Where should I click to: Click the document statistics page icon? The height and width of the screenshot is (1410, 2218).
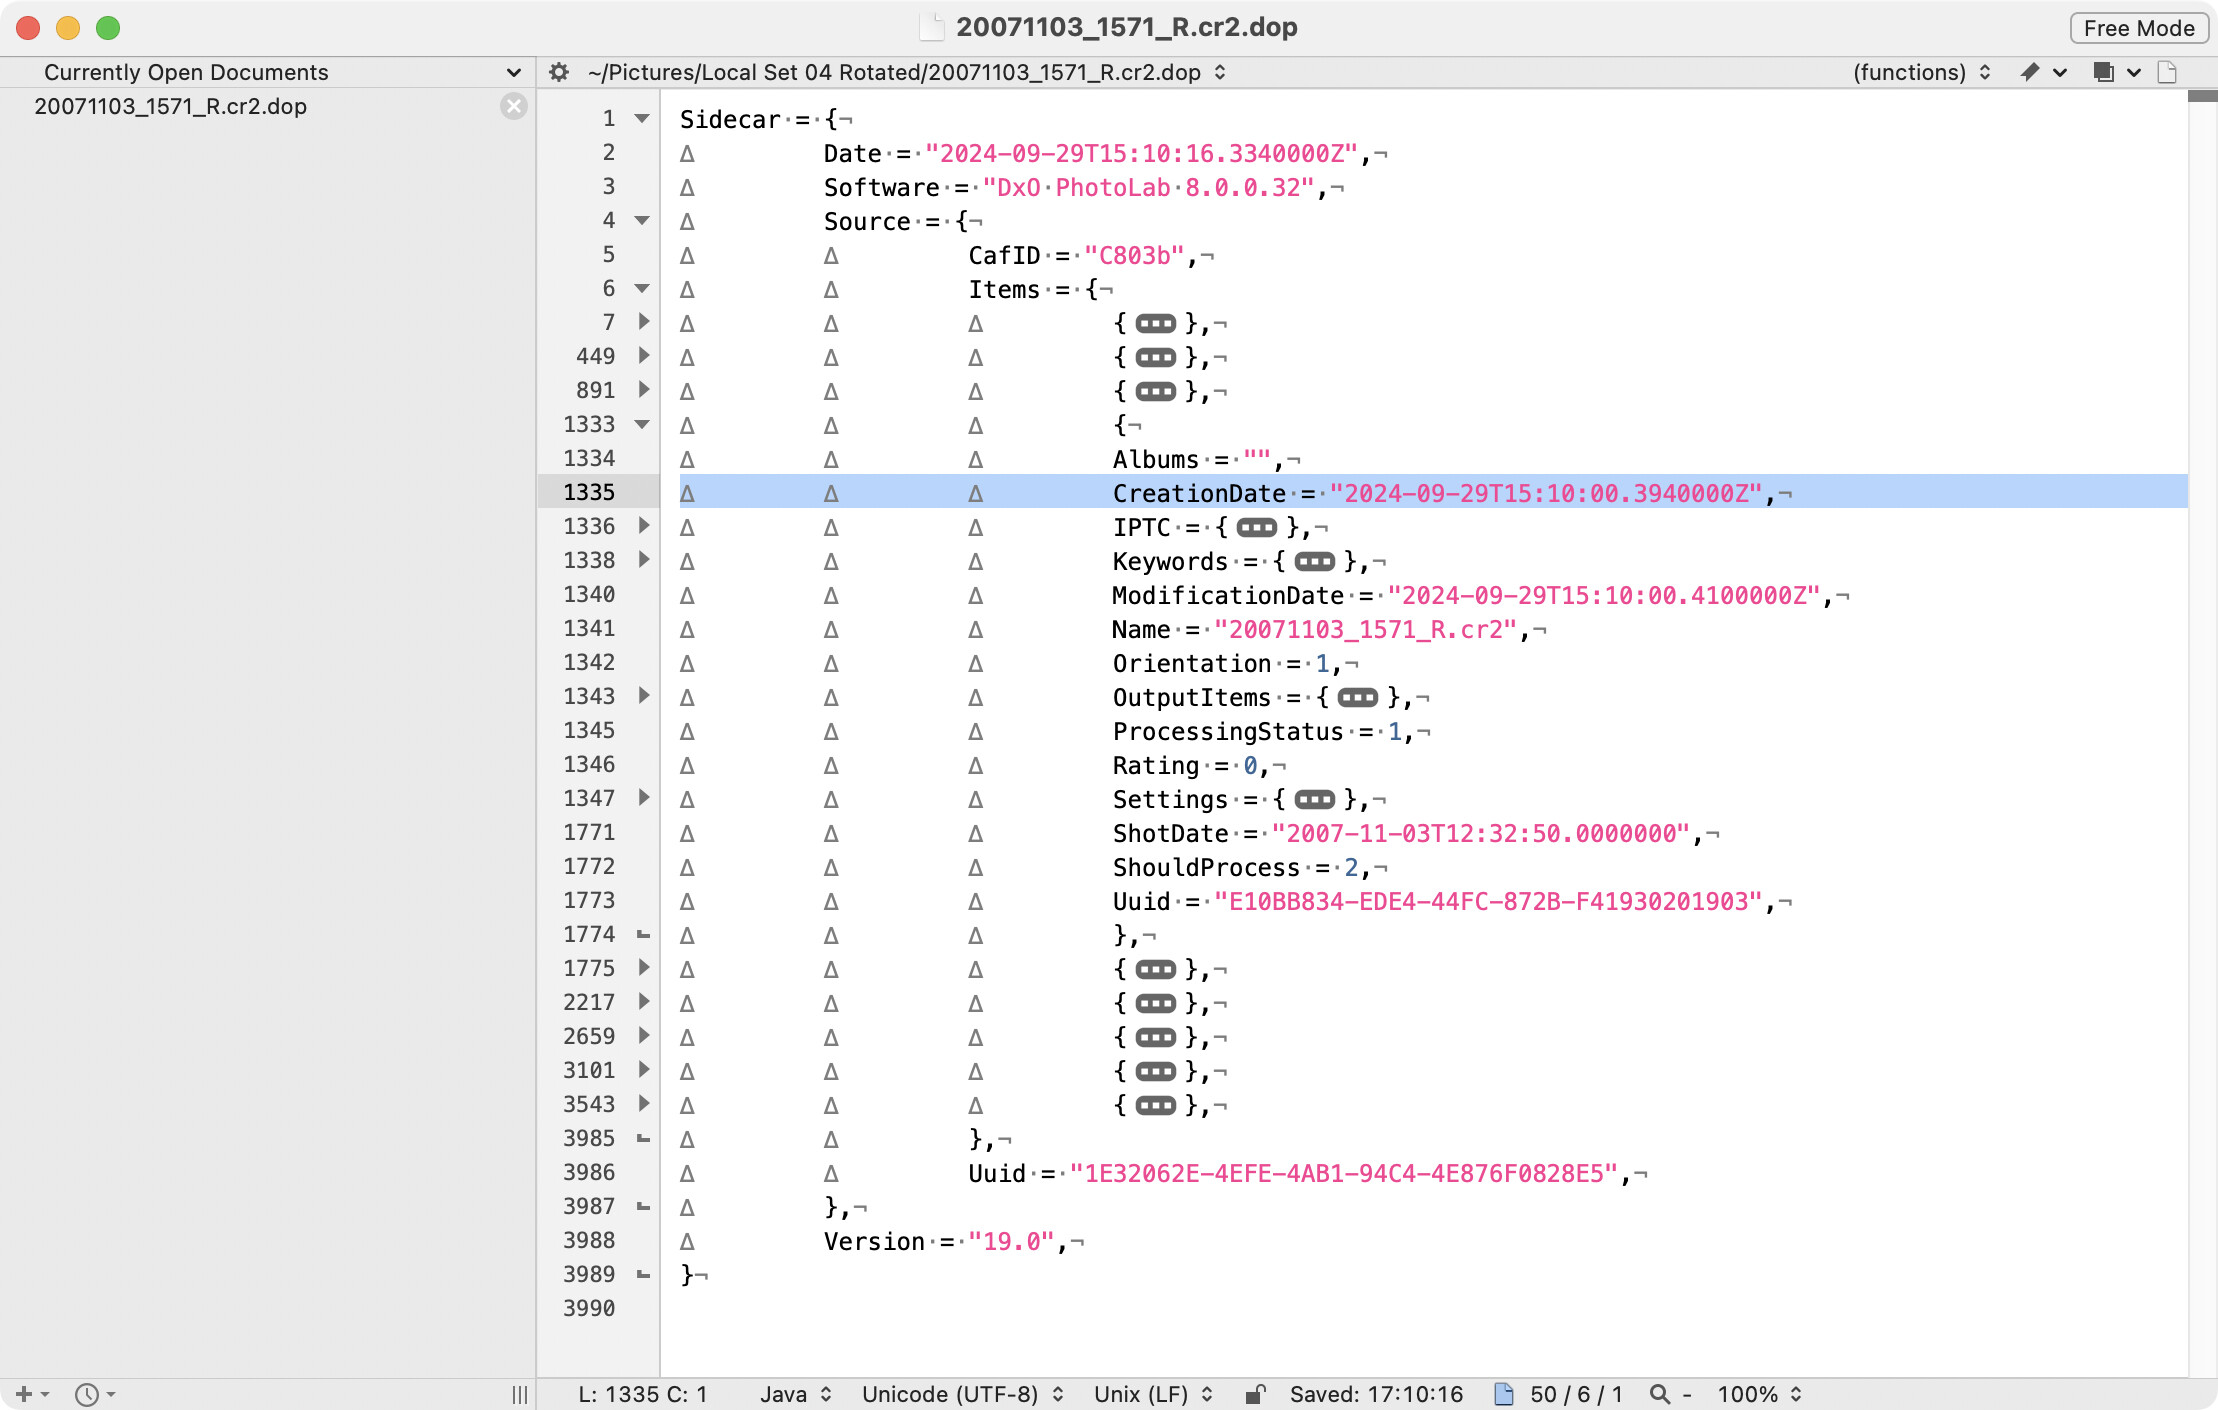point(1503,1394)
